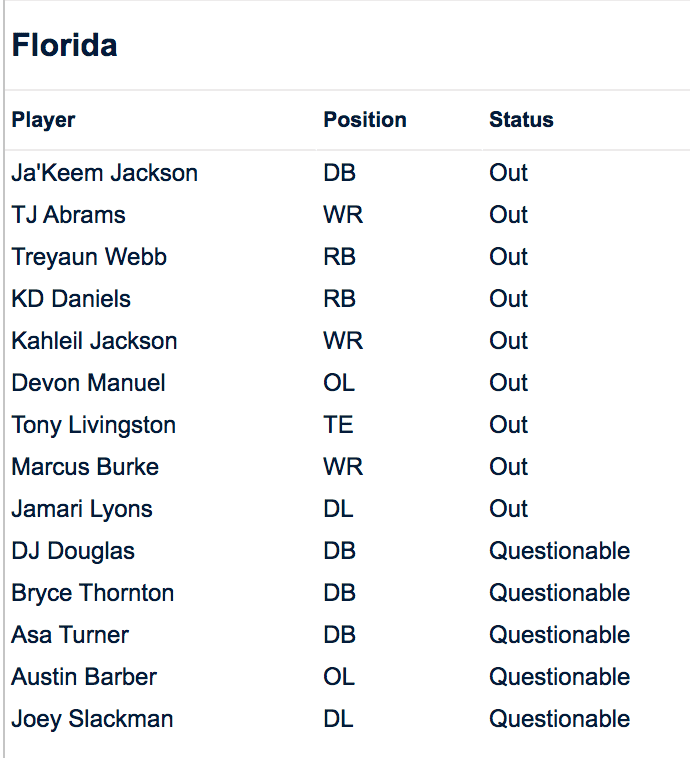Viewport: 690px width, 758px height.
Task: Click the Player column header
Action: (44, 120)
